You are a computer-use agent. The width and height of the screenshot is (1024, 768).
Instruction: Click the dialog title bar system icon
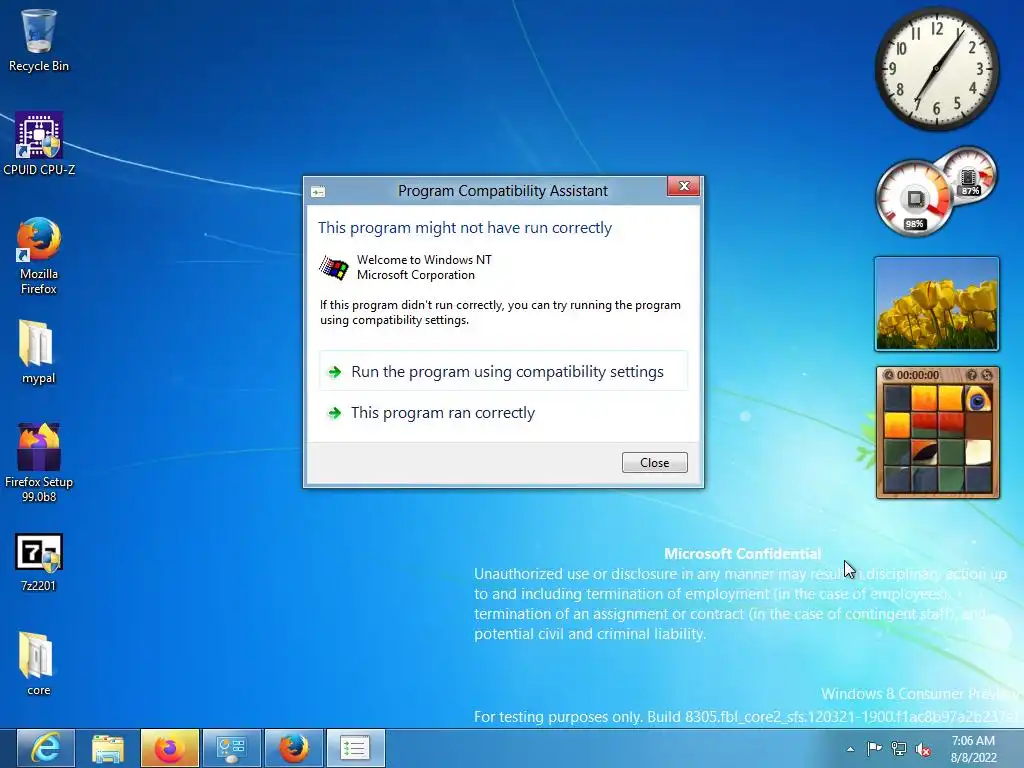(318, 191)
